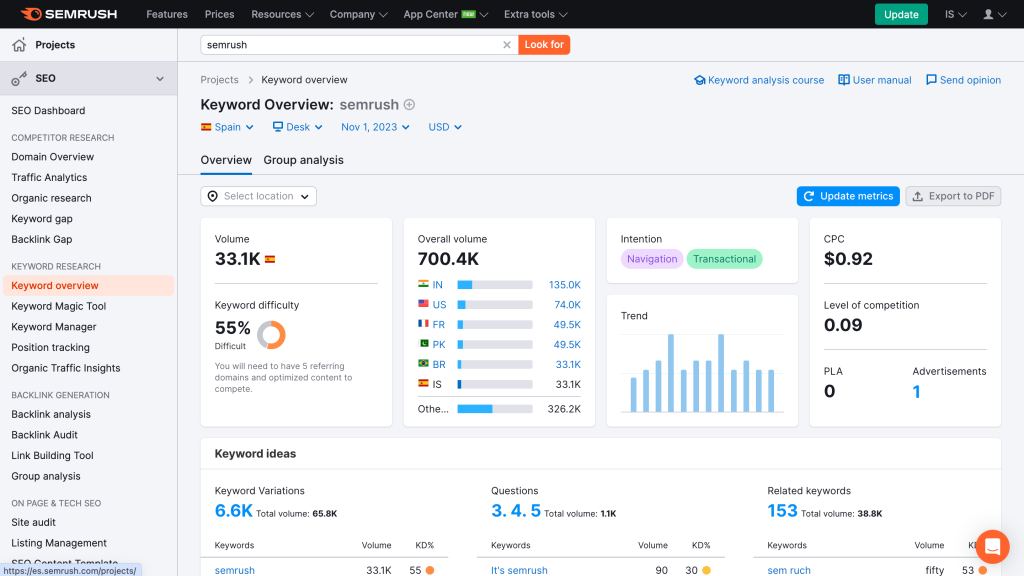
Task: Click the Look for button
Action: pyautogui.click(x=544, y=44)
